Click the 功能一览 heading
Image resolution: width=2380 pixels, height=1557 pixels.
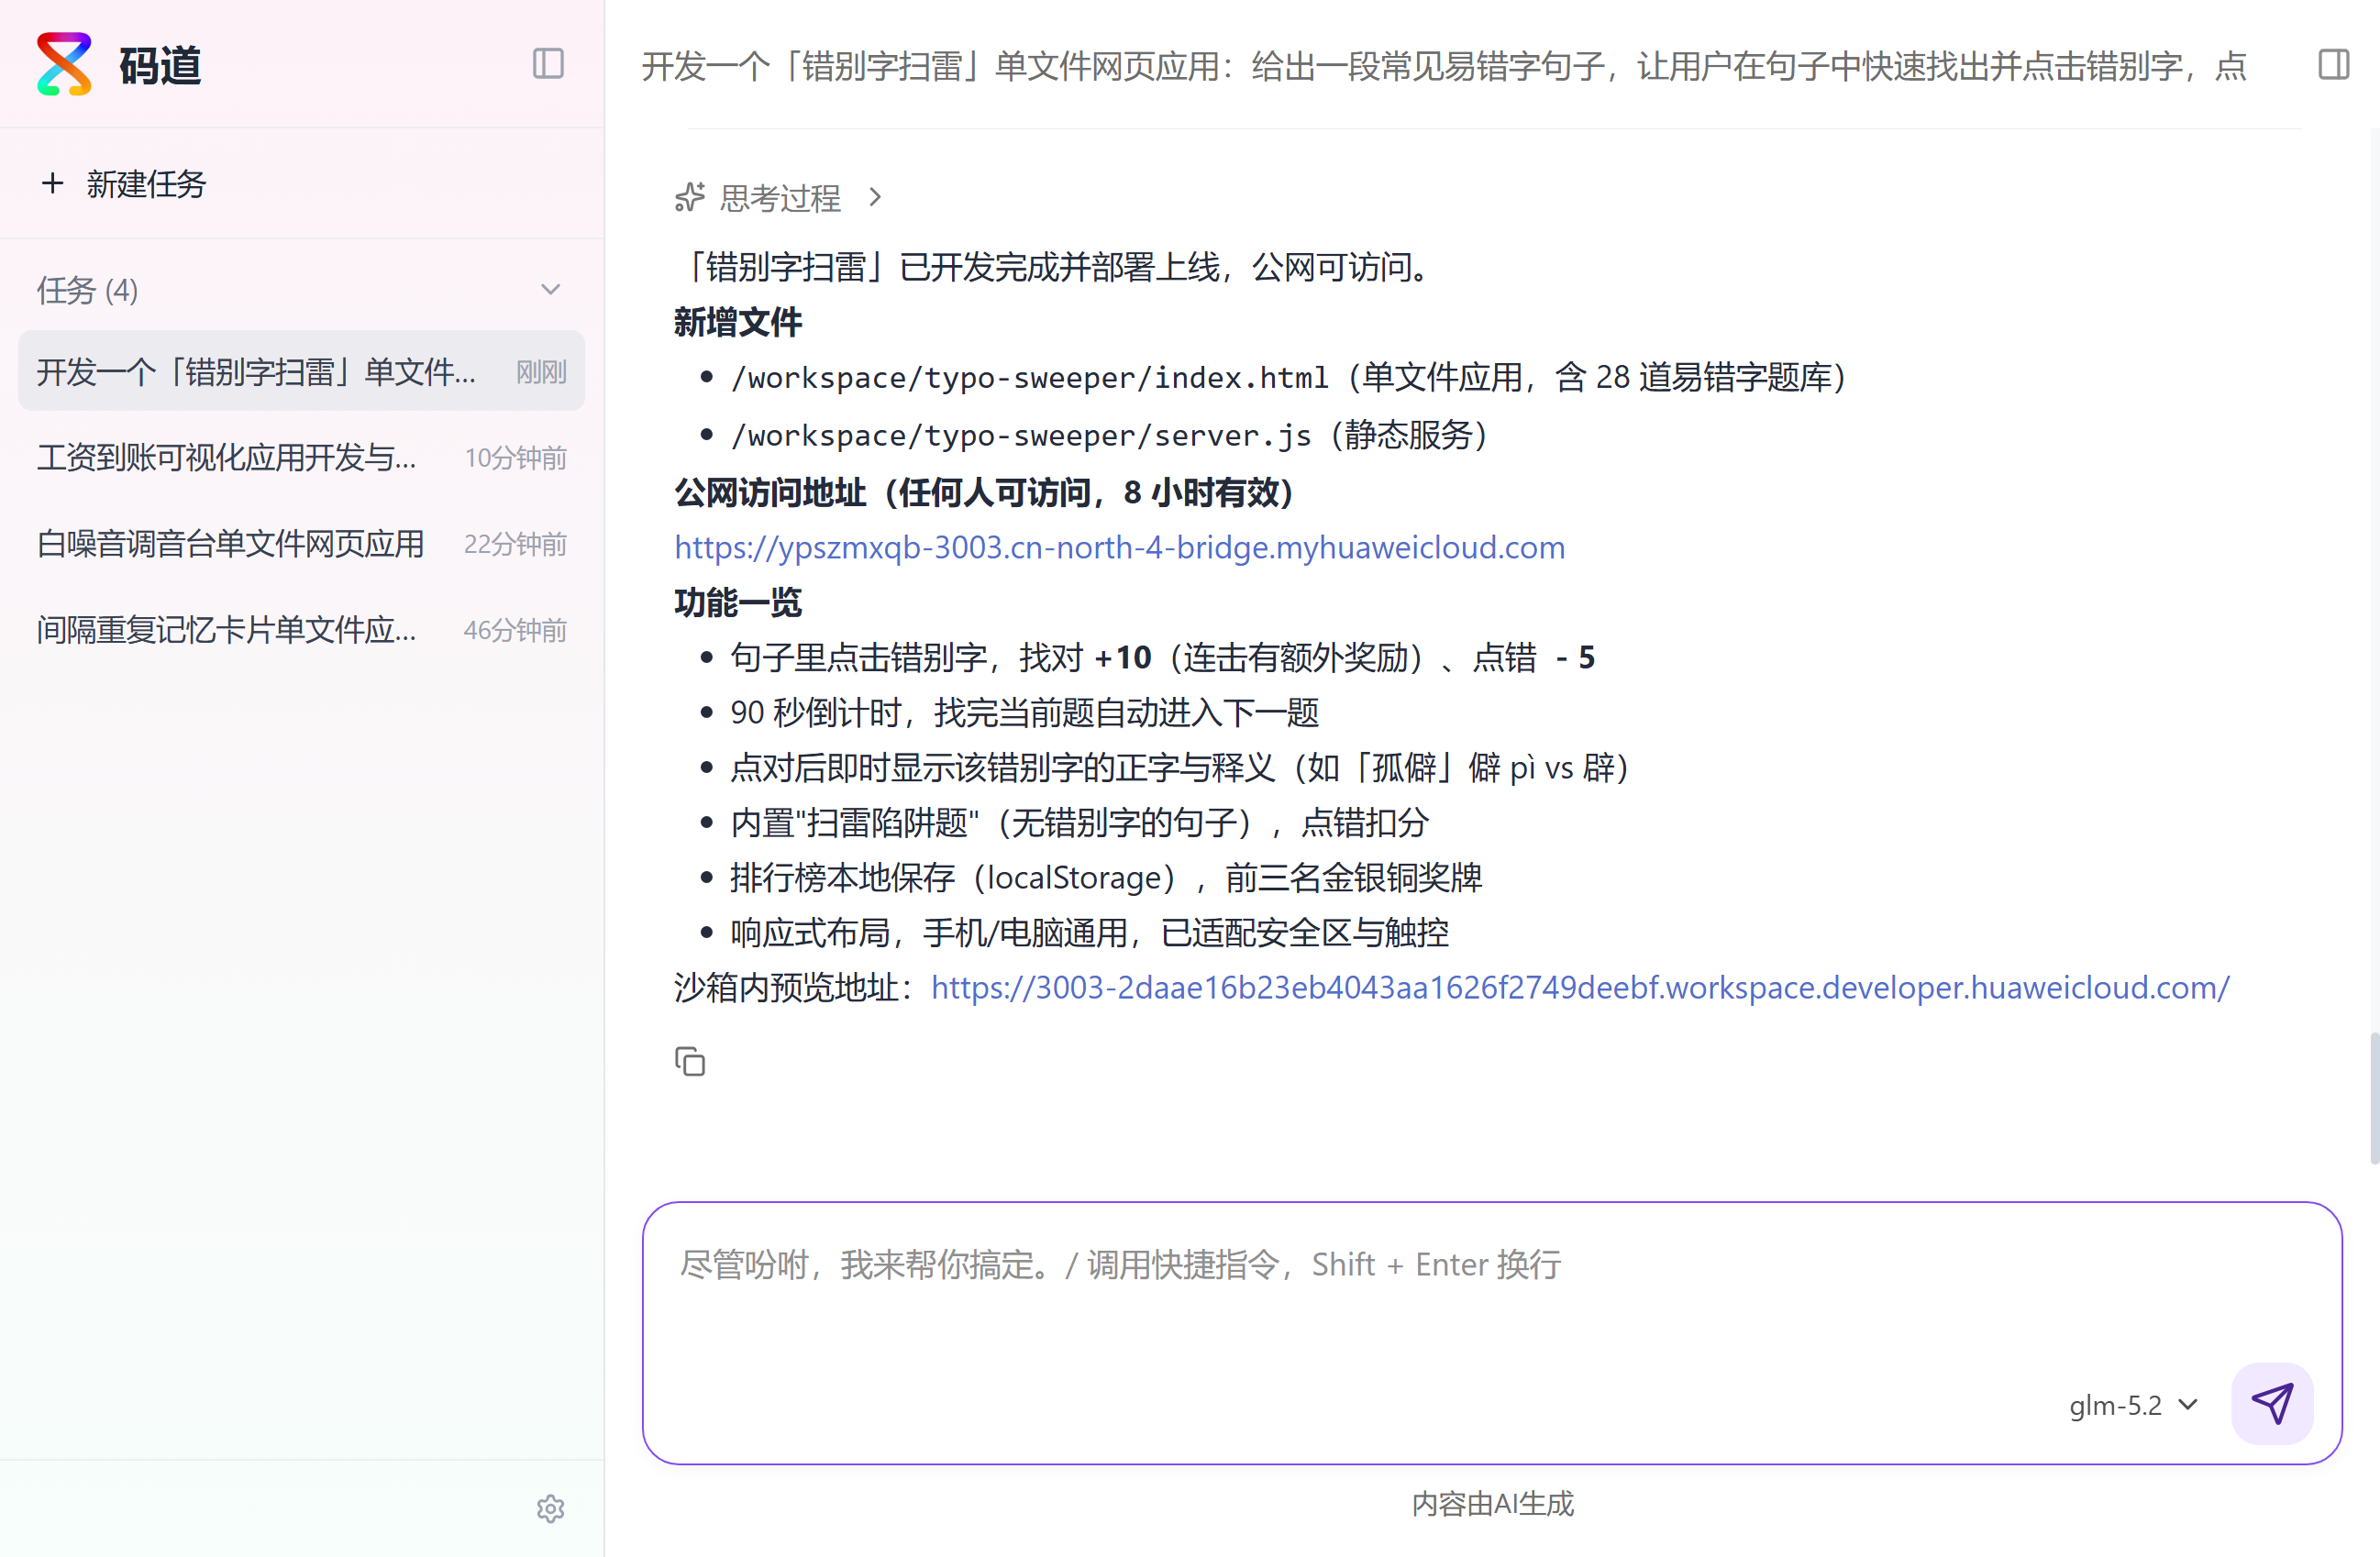(737, 602)
